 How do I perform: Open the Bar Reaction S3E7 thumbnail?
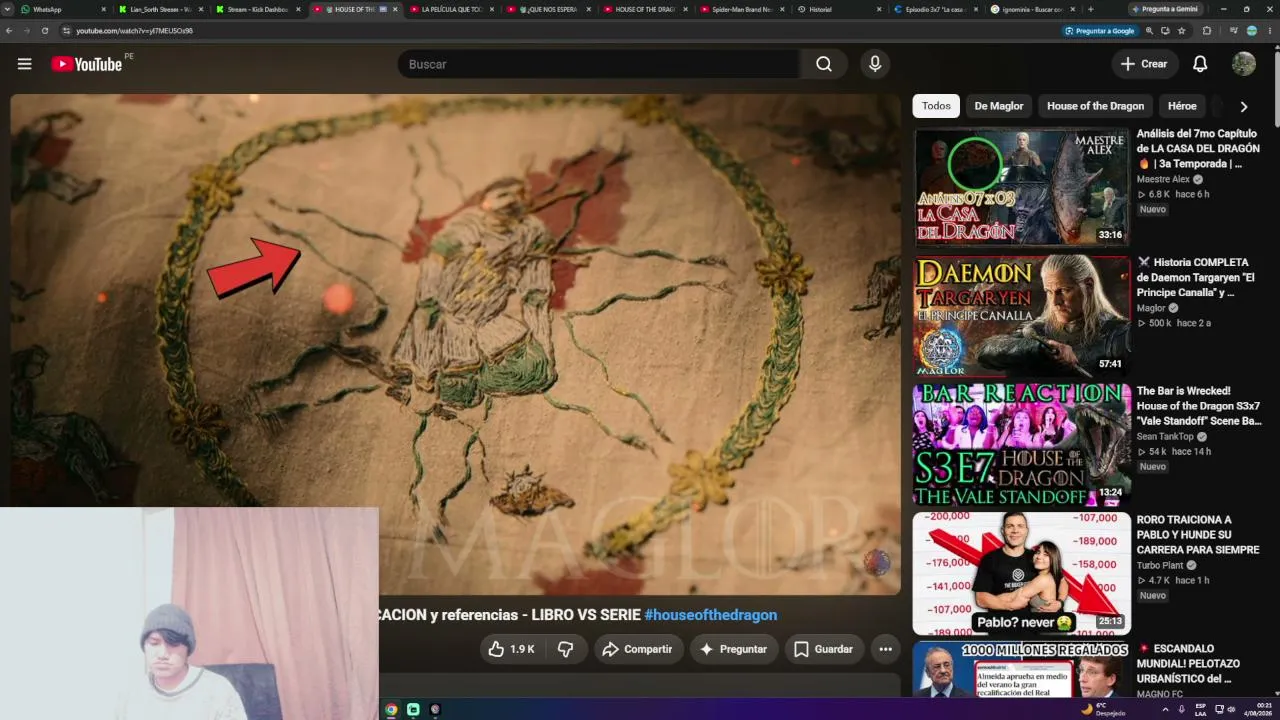(x=1021, y=444)
